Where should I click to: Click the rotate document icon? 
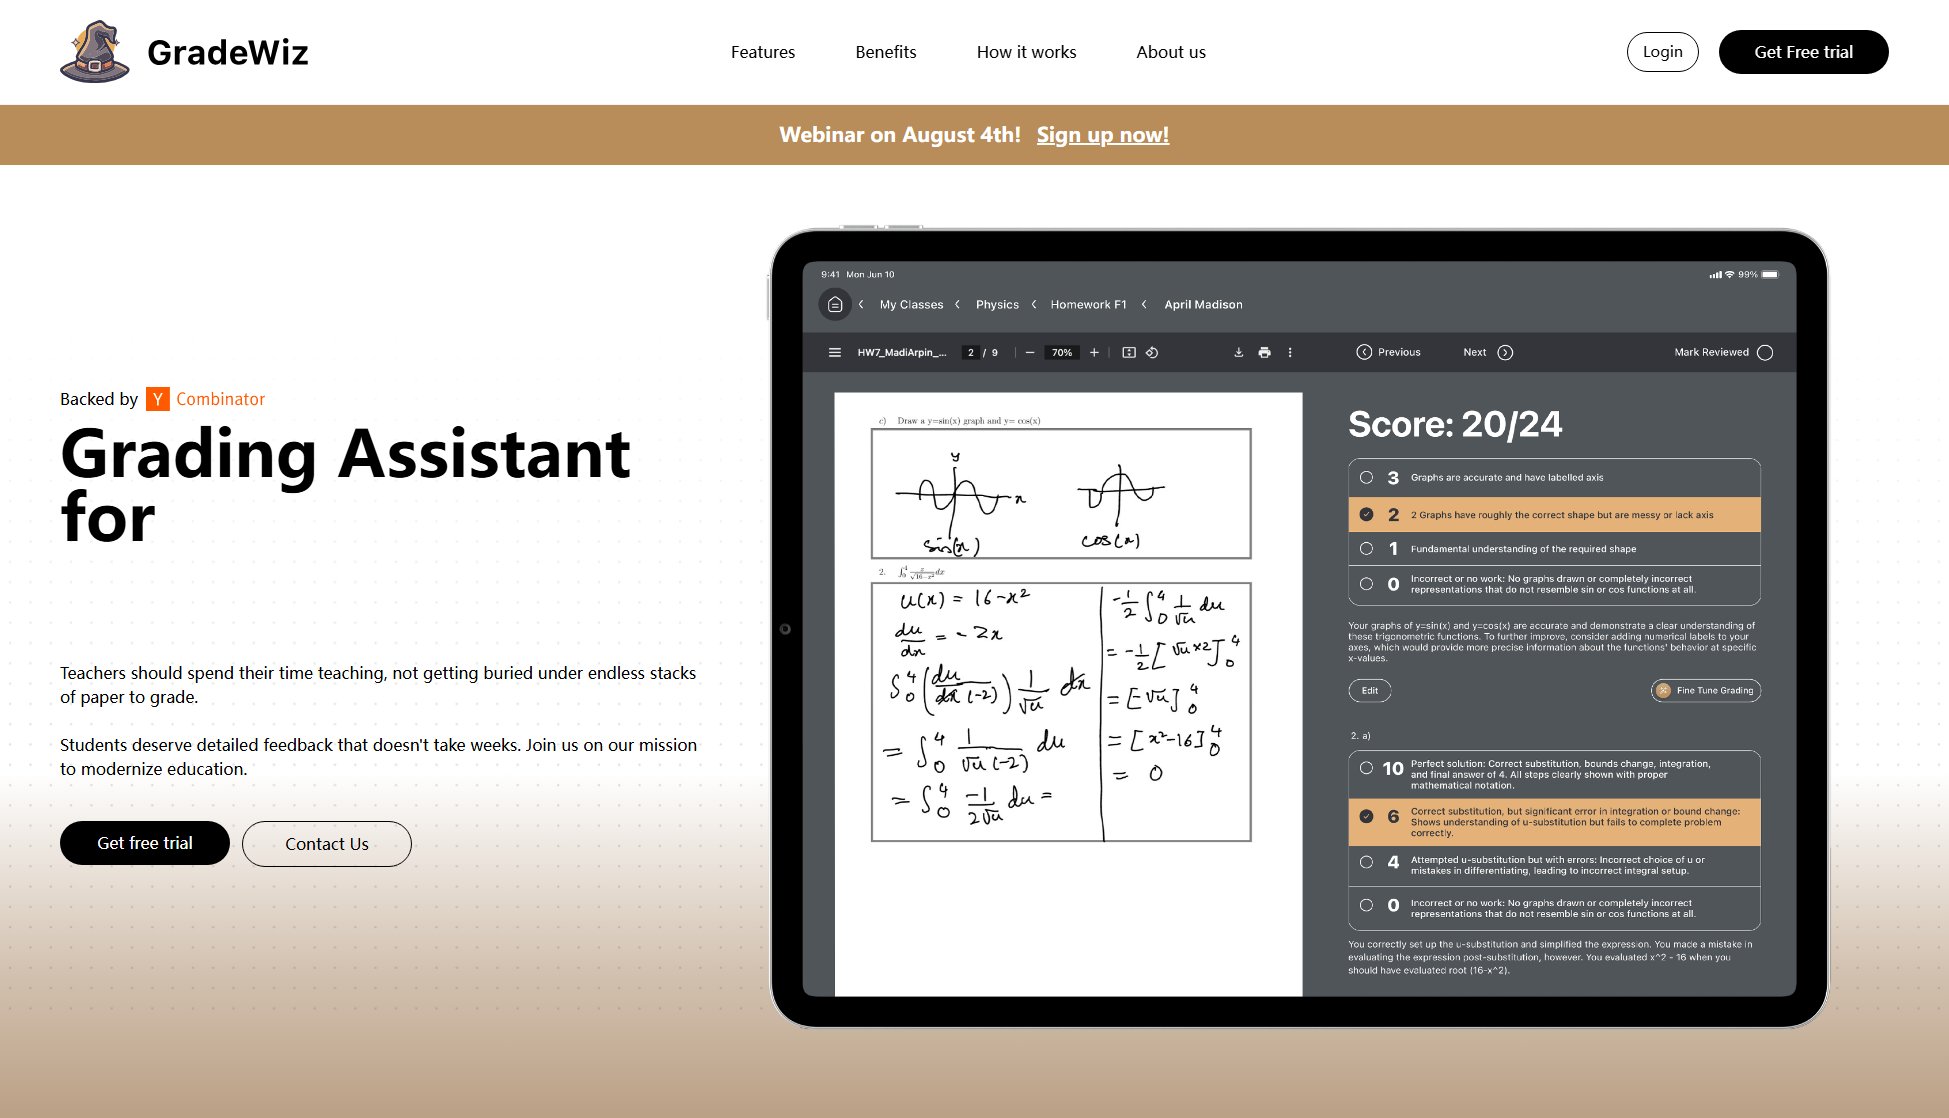pyautogui.click(x=1152, y=353)
